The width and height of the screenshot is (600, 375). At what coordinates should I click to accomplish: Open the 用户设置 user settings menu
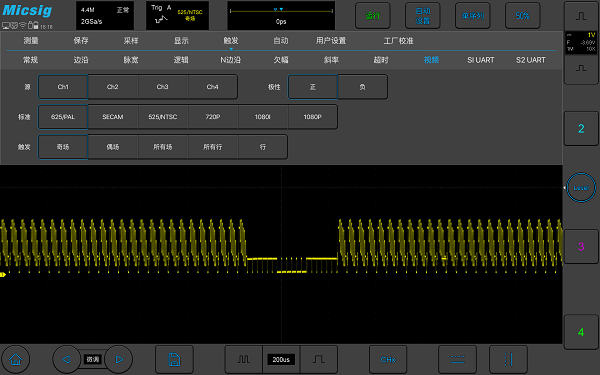331,41
